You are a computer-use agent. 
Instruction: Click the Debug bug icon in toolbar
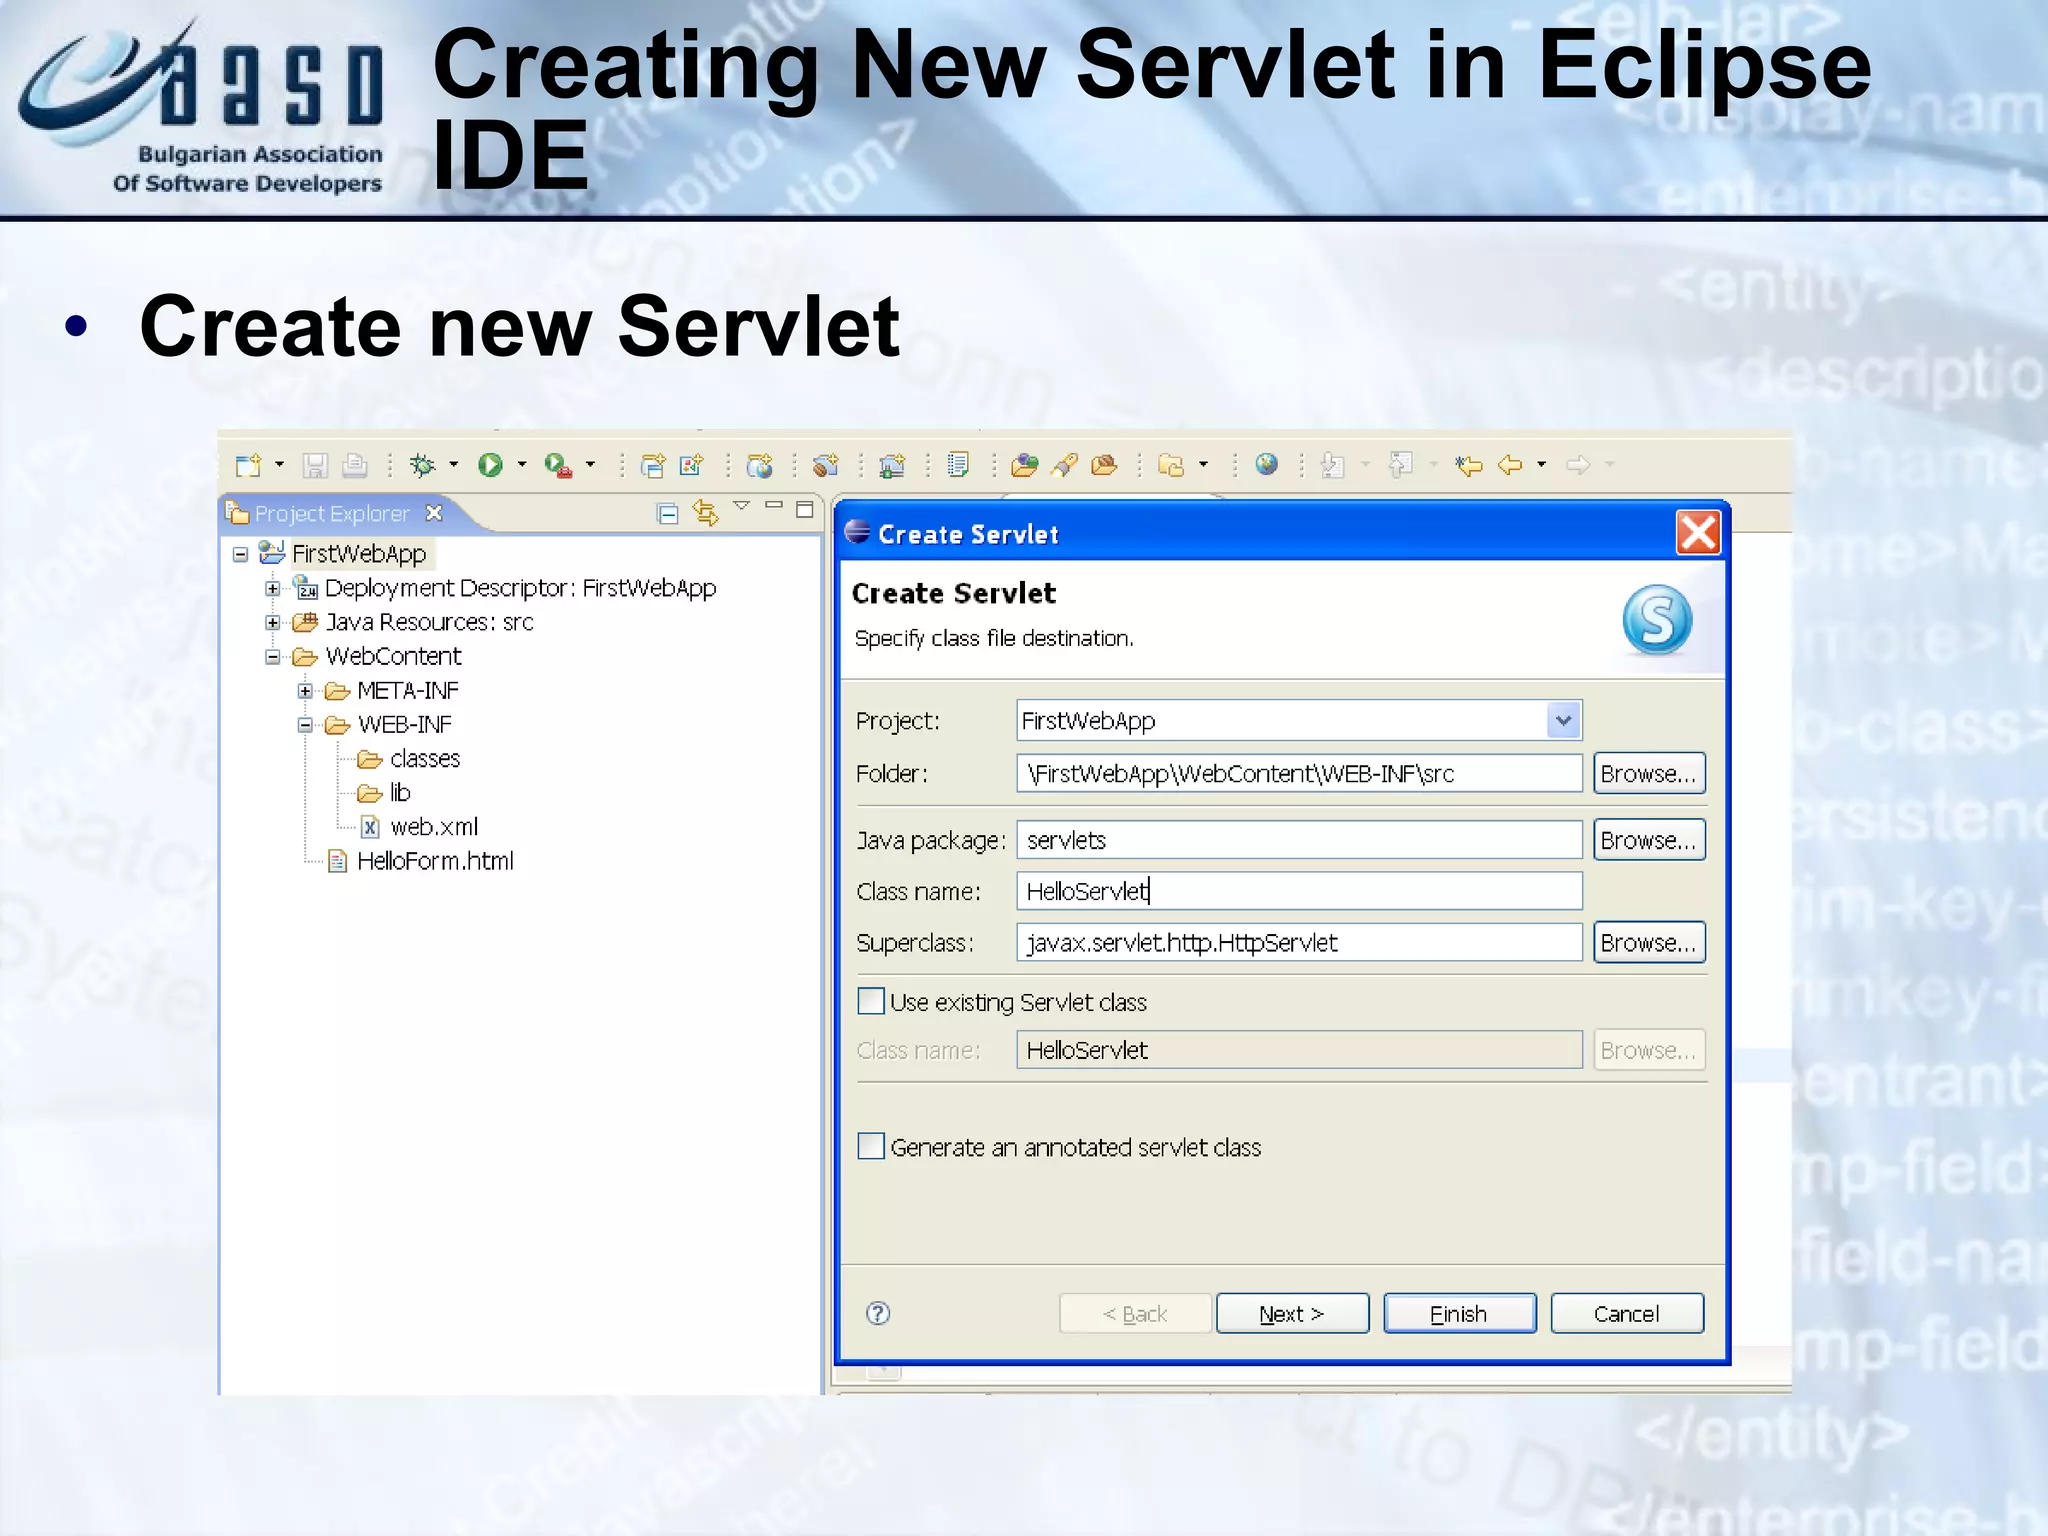423,465
